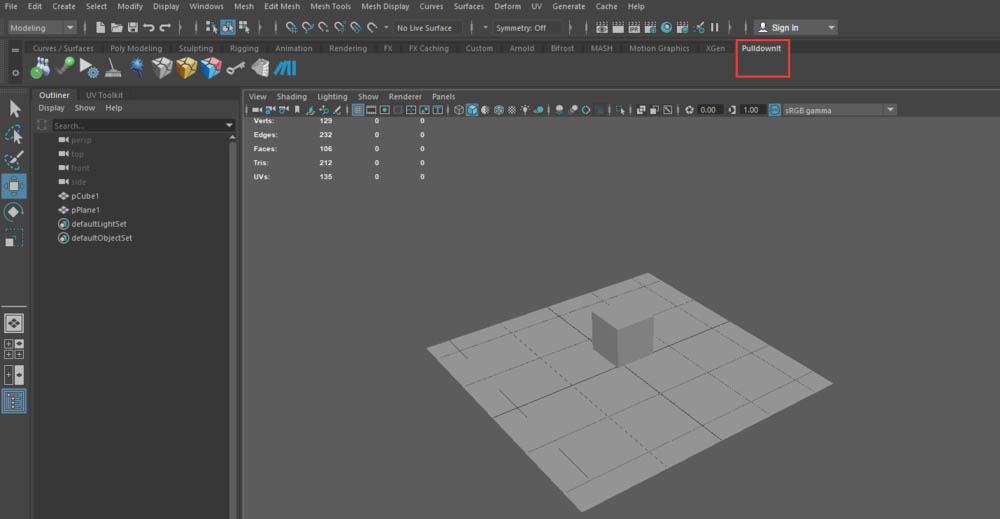Image resolution: width=1000 pixels, height=519 pixels.
Task: Open the sRGB gamma view transform dropdown
Action: pyautogui.click(x=832, y=110)
